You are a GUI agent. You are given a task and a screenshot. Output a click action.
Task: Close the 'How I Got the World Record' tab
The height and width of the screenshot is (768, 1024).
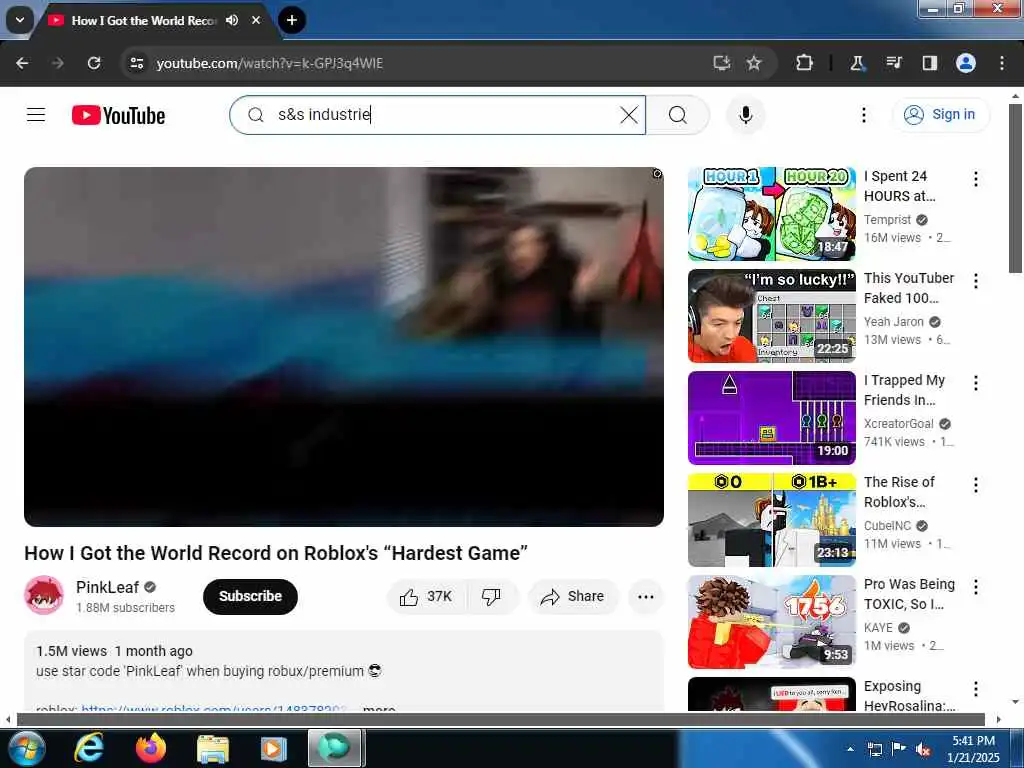tap(257, 20)
